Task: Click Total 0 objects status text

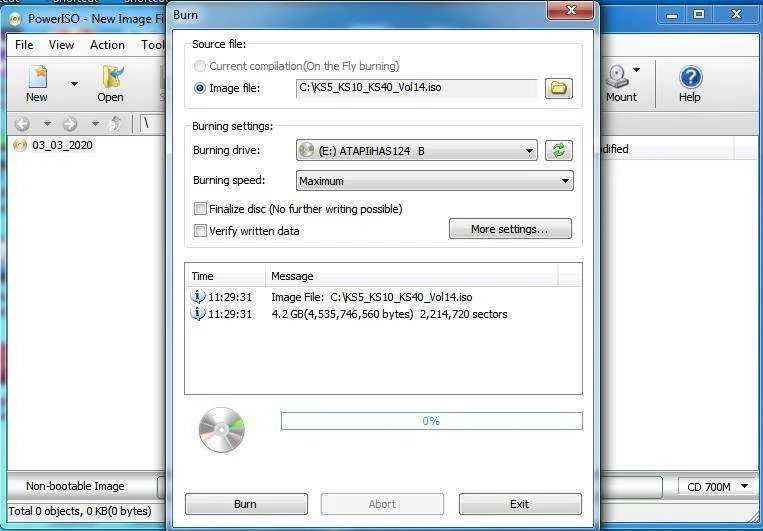Action: point(80,511)
